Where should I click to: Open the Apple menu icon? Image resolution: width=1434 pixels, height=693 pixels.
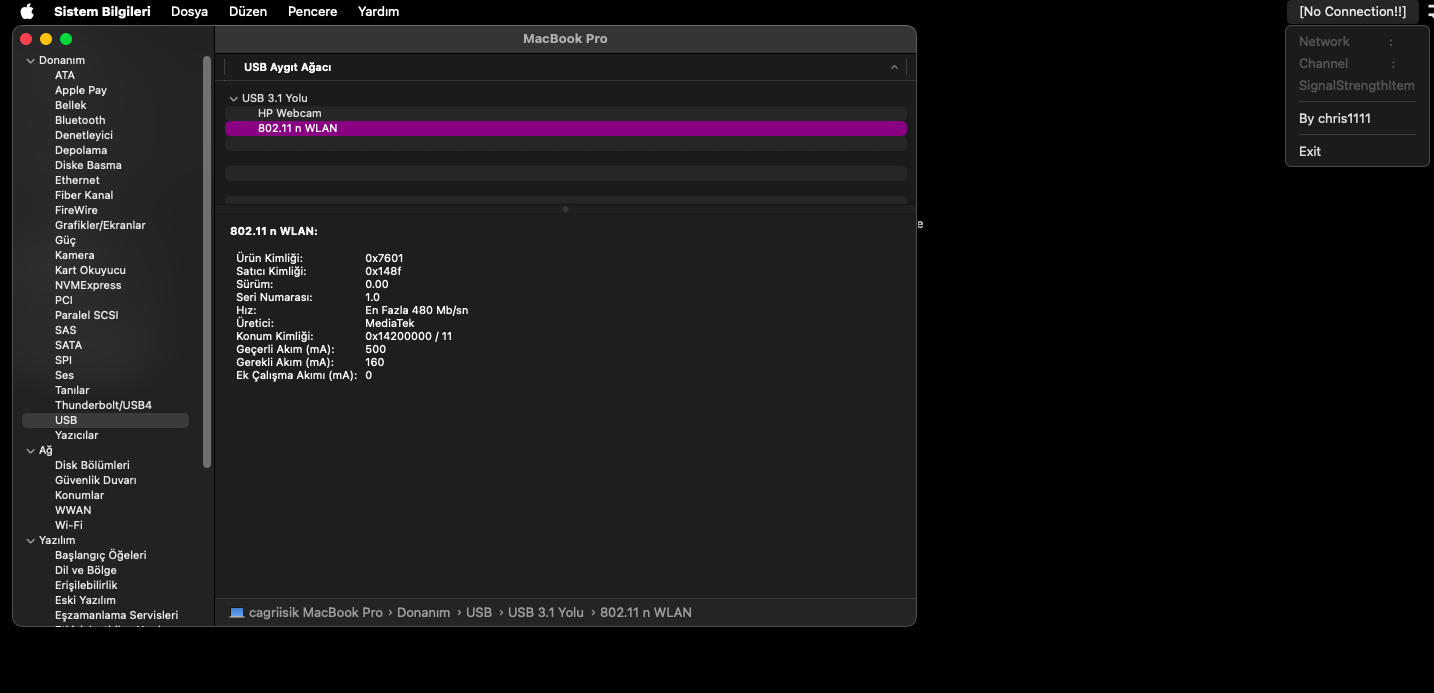(x=27, y=12)
